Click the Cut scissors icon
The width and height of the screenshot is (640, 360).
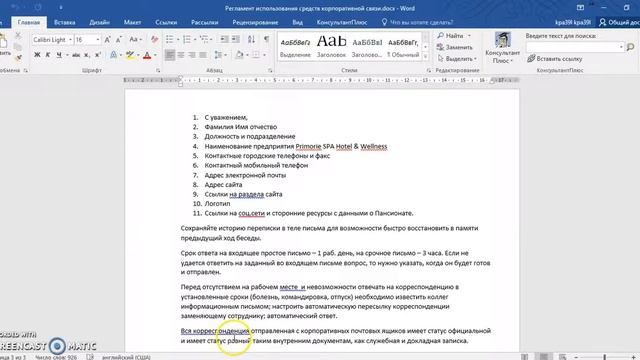(18, 36)
